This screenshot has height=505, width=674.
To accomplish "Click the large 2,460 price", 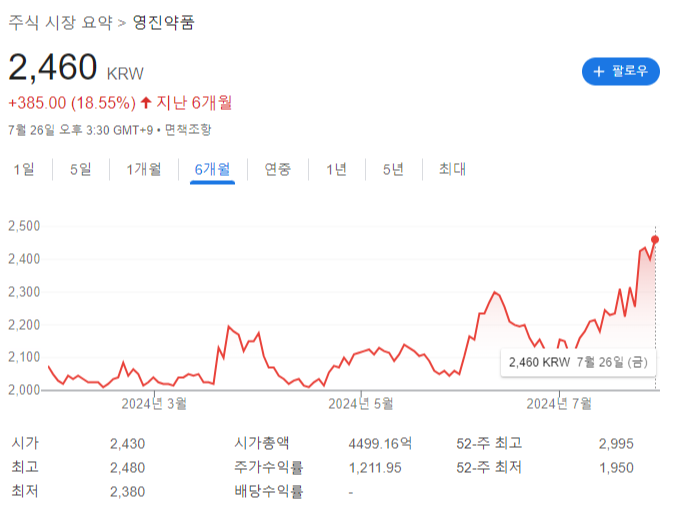I will (53, 67).
